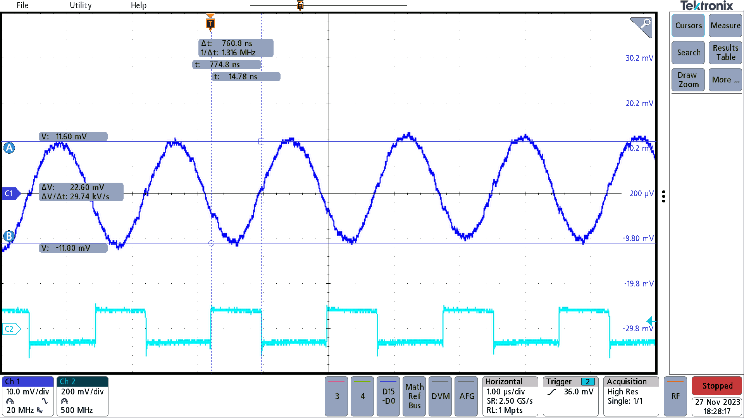Viewport: 744px width, 418px height.
Task: Click the Measure button
Action: coord(725,24)
